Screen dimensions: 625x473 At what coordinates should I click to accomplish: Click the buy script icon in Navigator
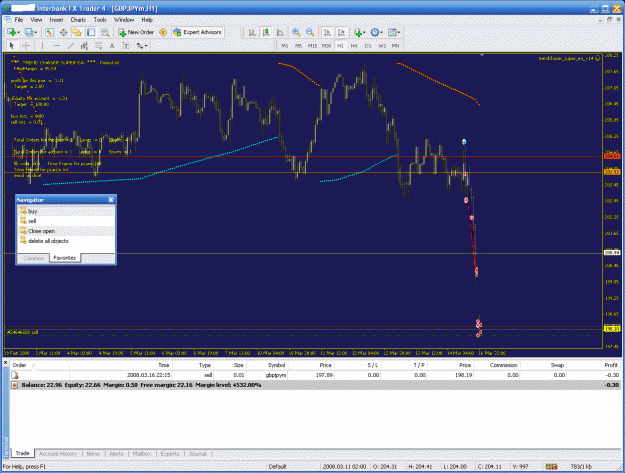pyautogui.click(x=23, y=211)
